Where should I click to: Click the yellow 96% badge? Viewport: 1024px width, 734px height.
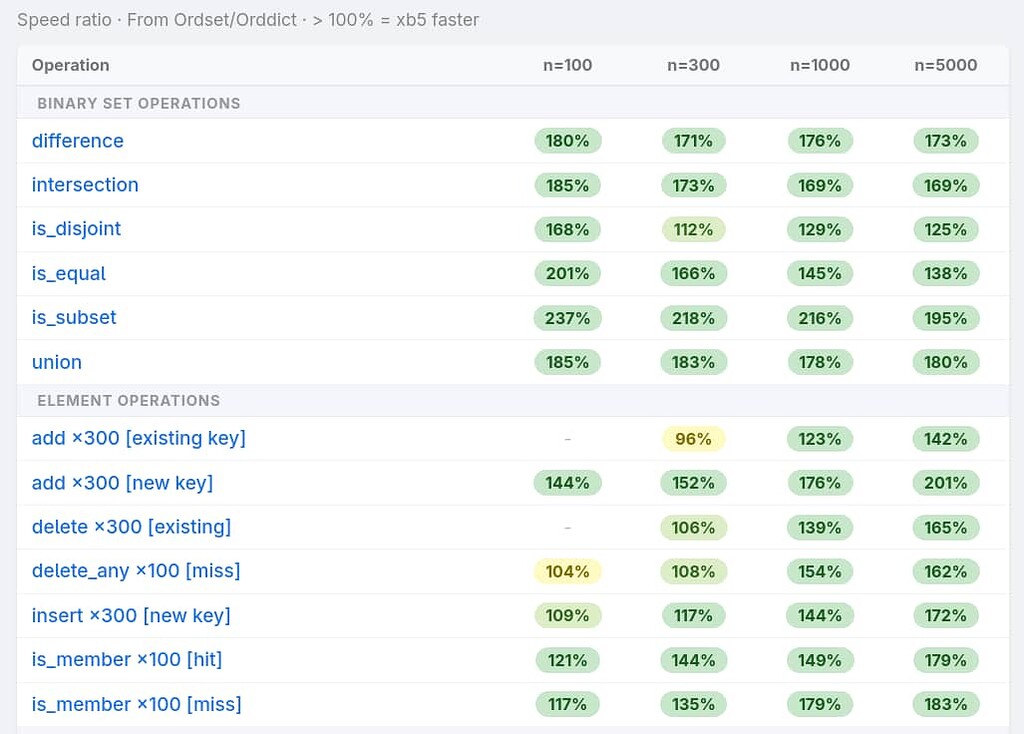pyautogui.click(x=693, y=439)
